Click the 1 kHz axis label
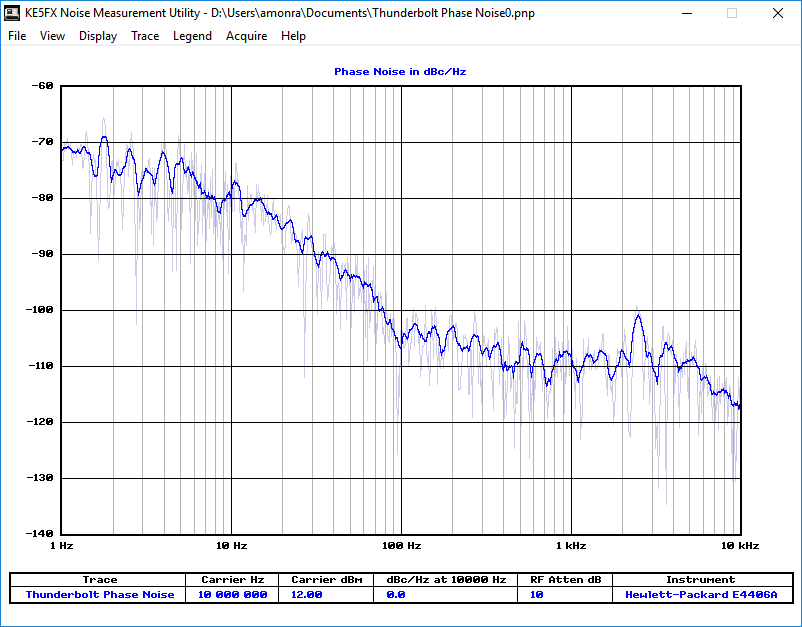 pyautogui.click(x=571, y=546)
